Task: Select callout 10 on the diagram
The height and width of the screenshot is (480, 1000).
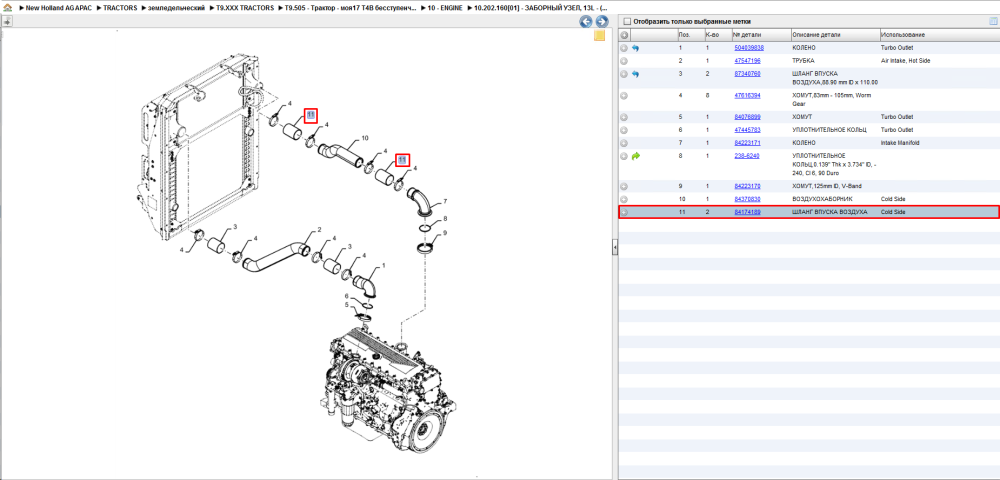Action: coord(365,138)
